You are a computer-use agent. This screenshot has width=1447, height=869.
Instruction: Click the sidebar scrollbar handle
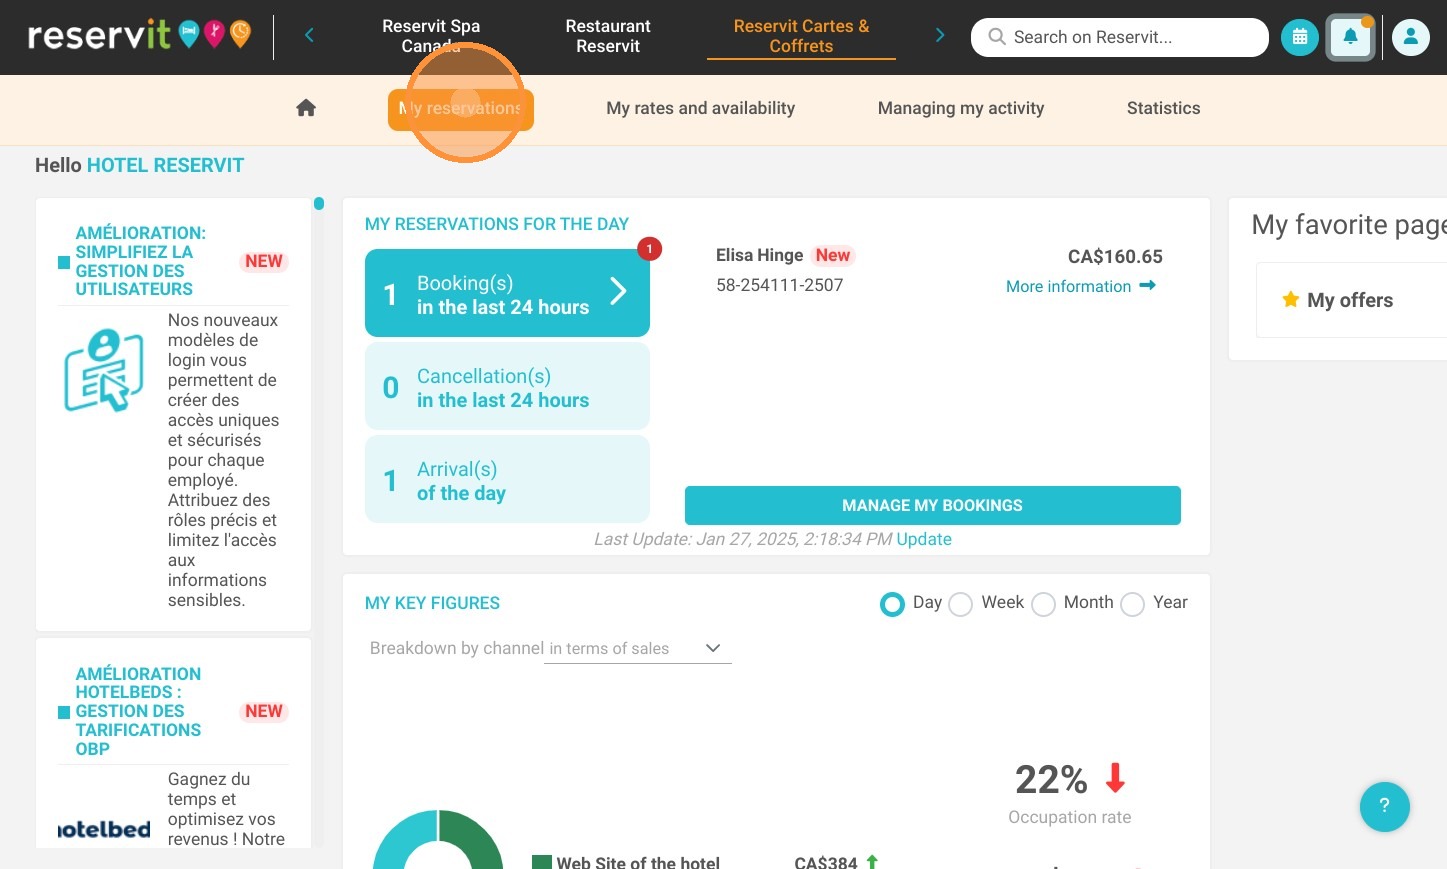(319, 204)
